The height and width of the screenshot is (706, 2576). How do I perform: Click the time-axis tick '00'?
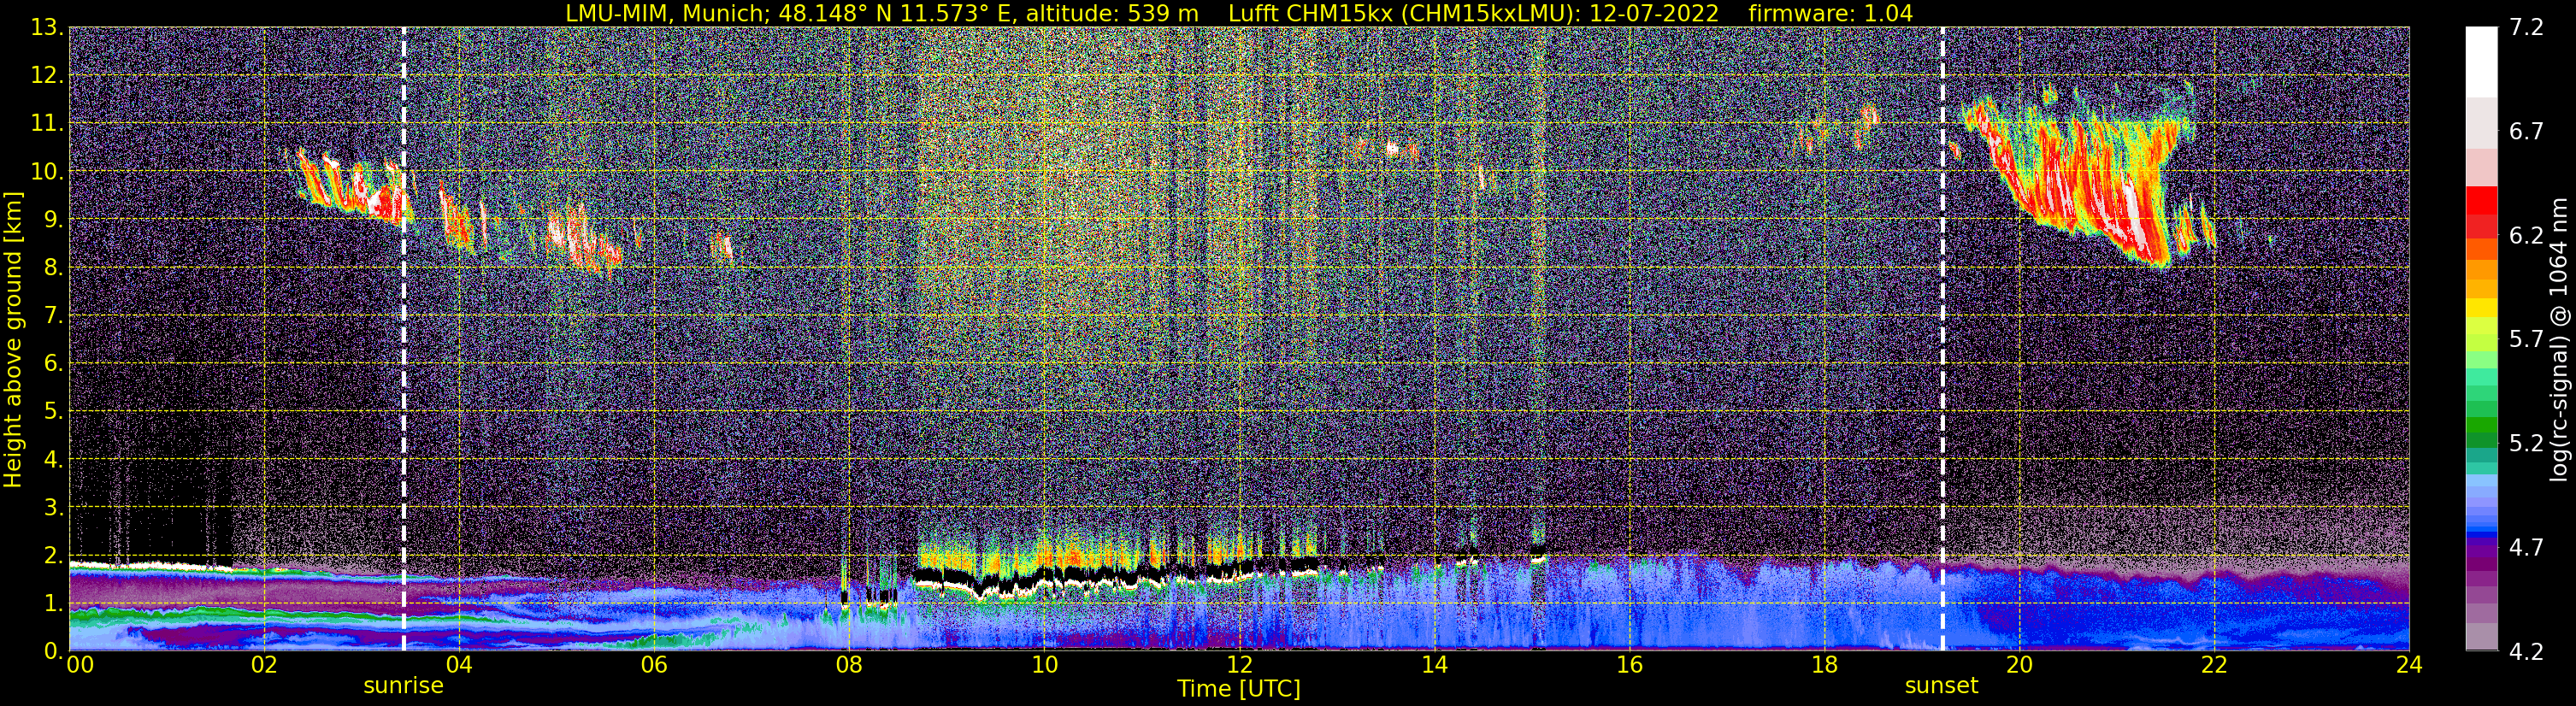[x=80, y=665]
